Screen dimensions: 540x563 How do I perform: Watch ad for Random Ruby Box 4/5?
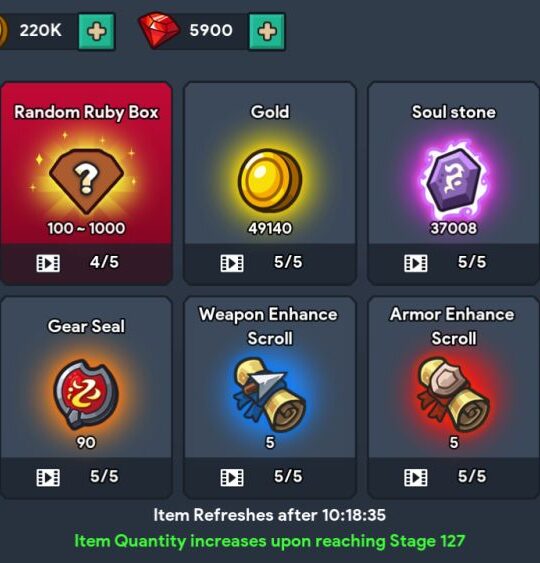click(86, 263)
